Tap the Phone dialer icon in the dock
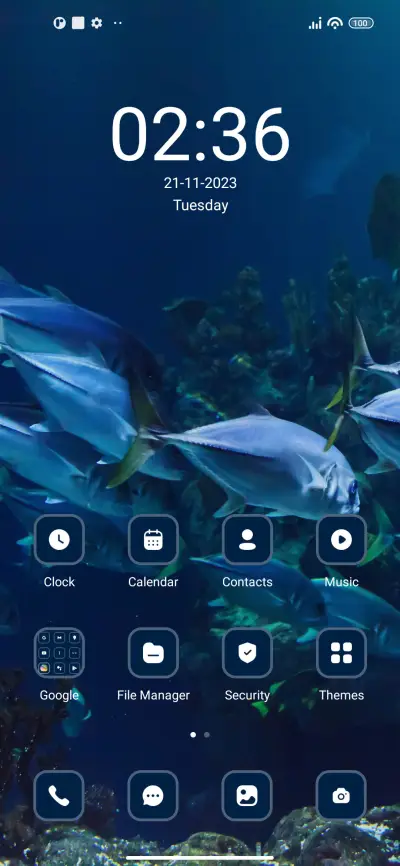This screenshot has width=400, height=866. (x=59, y=795)
